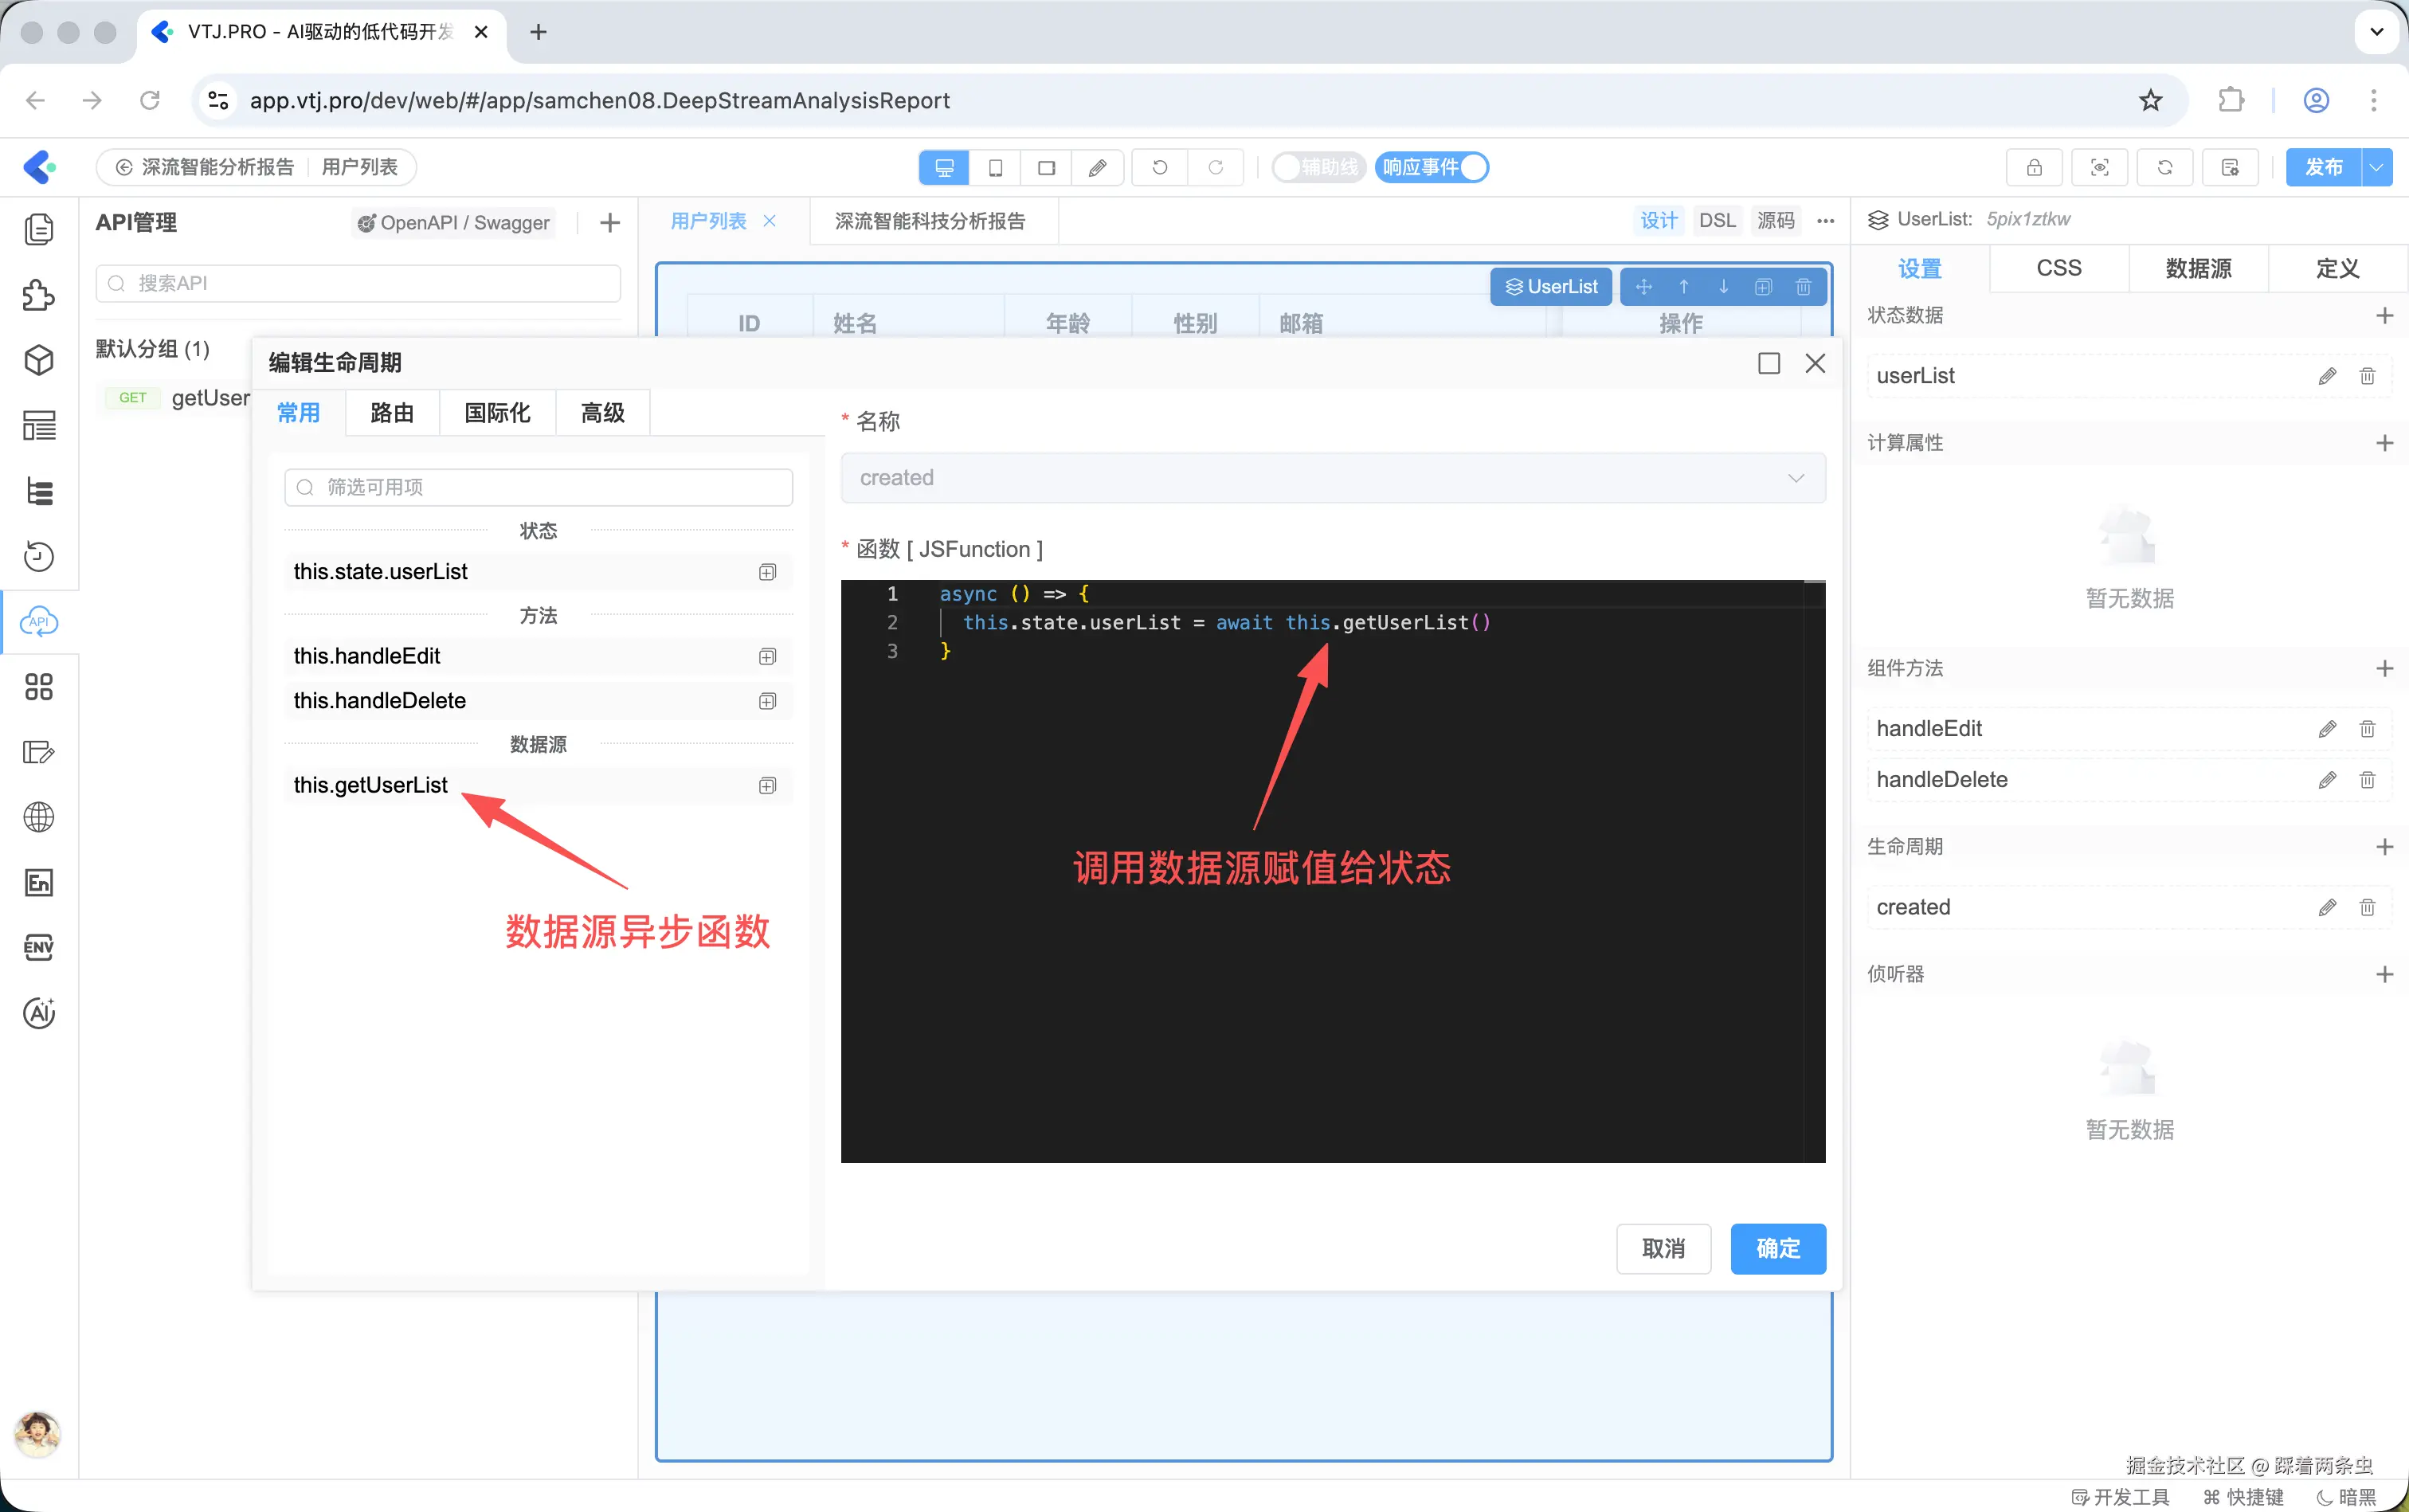This screenshot has height=1512, width=2409.
Task: Click the 确定 confirm button
Action: point(1777,1248)
